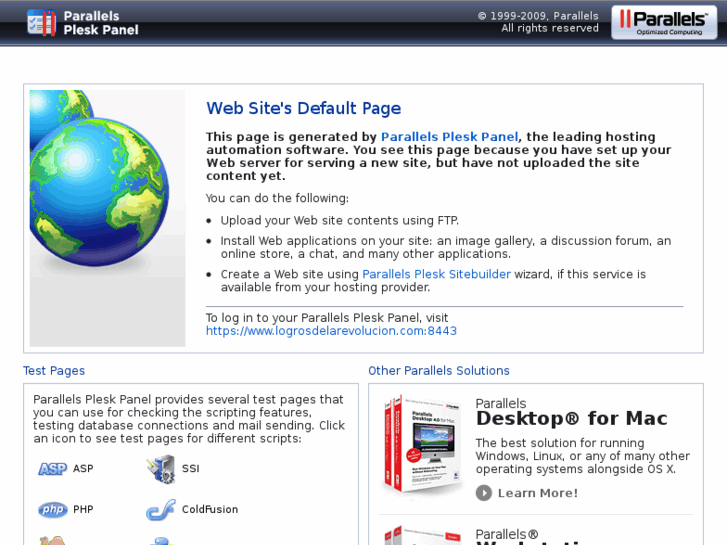This screenshot has height=545, width=727.
Task: Click the ColdFusion label
Action: coord(210,510)
